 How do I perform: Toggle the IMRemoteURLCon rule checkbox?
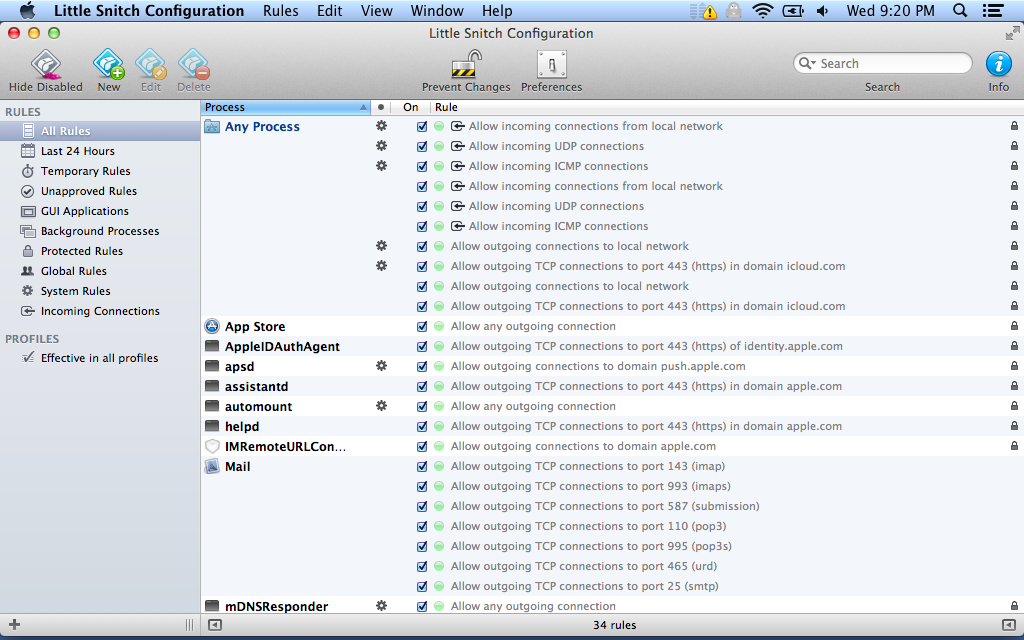pos(422,447)
